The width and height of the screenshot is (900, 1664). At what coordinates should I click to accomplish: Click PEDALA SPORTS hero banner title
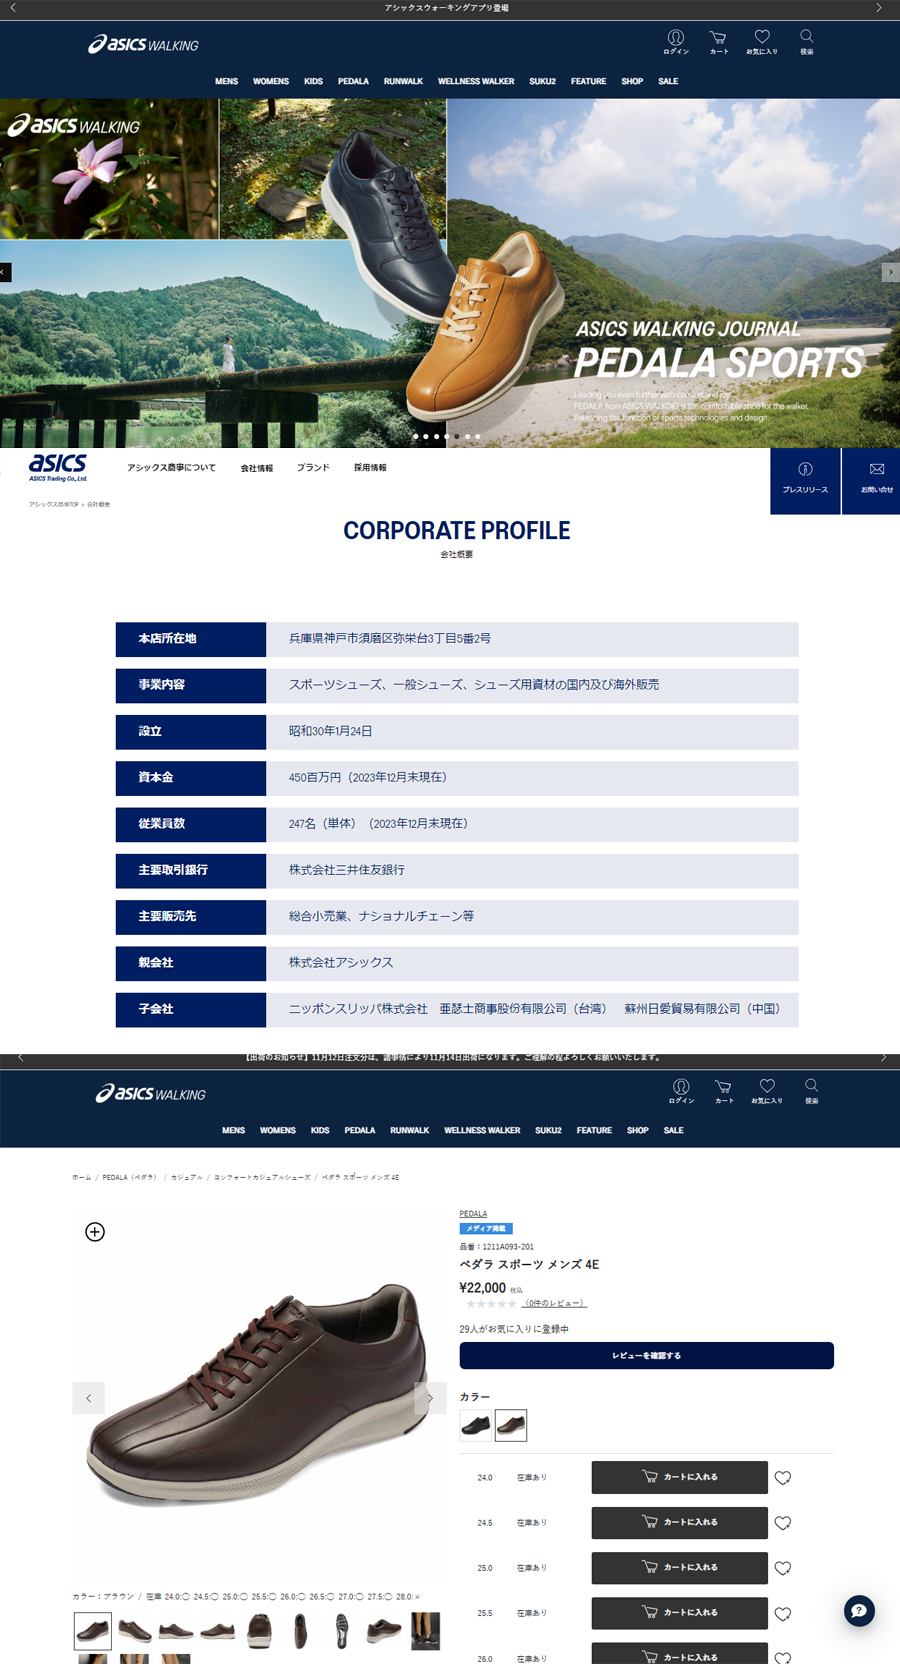tap(718, 362)
